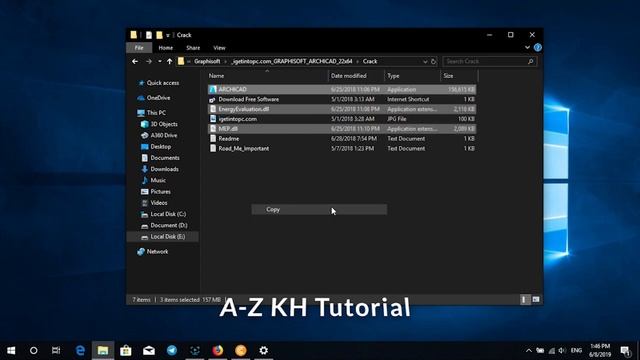
Task: Click the ARCHICAD file icon
Action: tap(213, 89)
